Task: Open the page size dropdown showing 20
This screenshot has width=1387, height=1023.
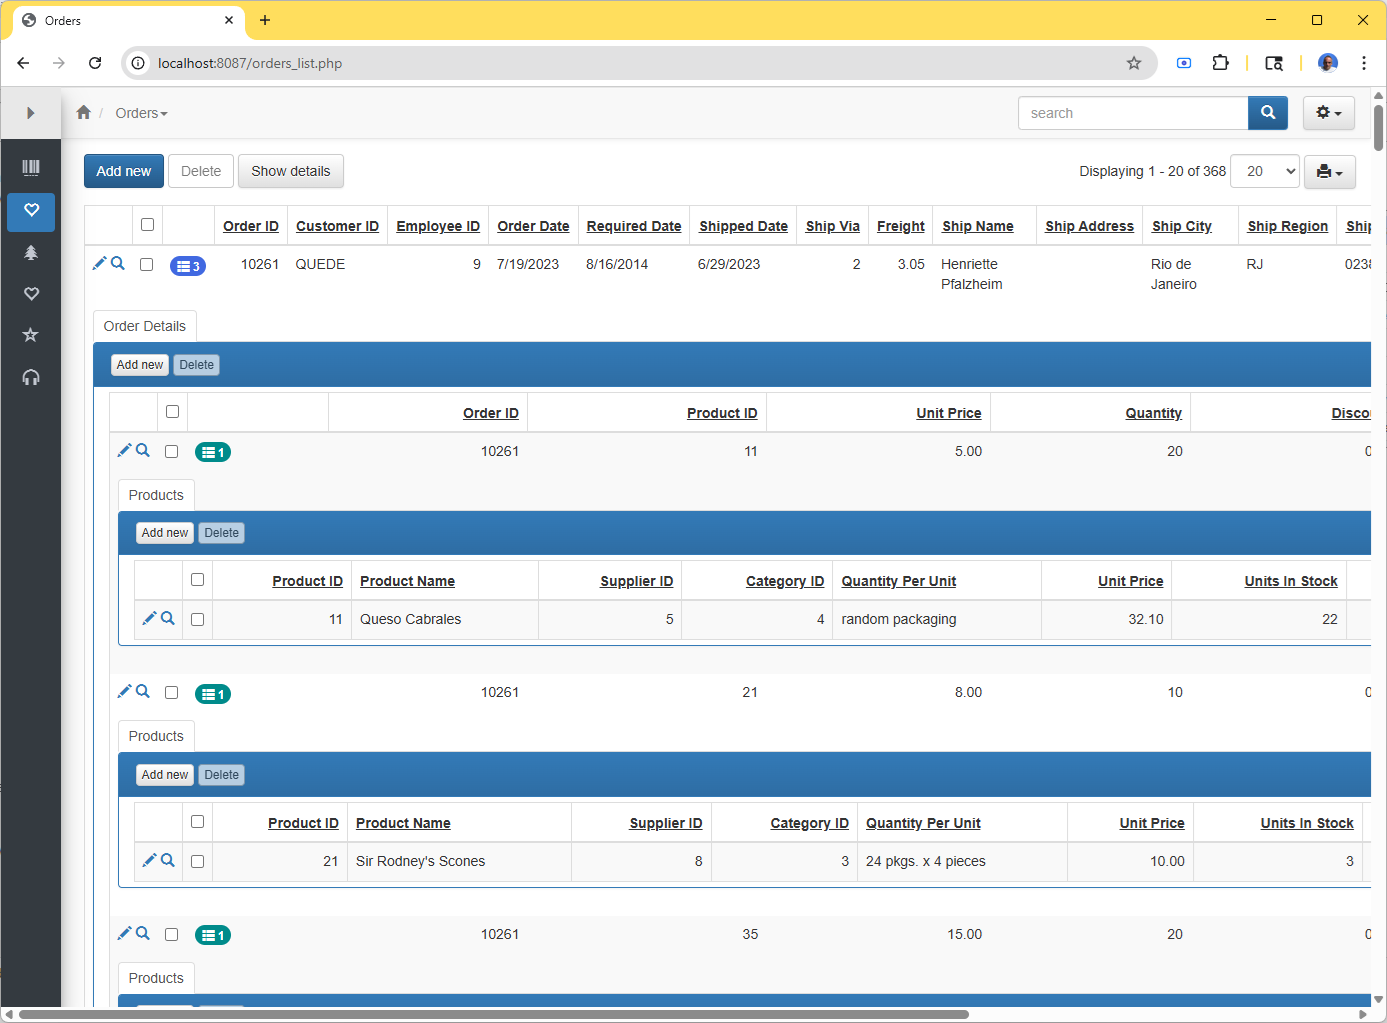Action: [1264, 171]
